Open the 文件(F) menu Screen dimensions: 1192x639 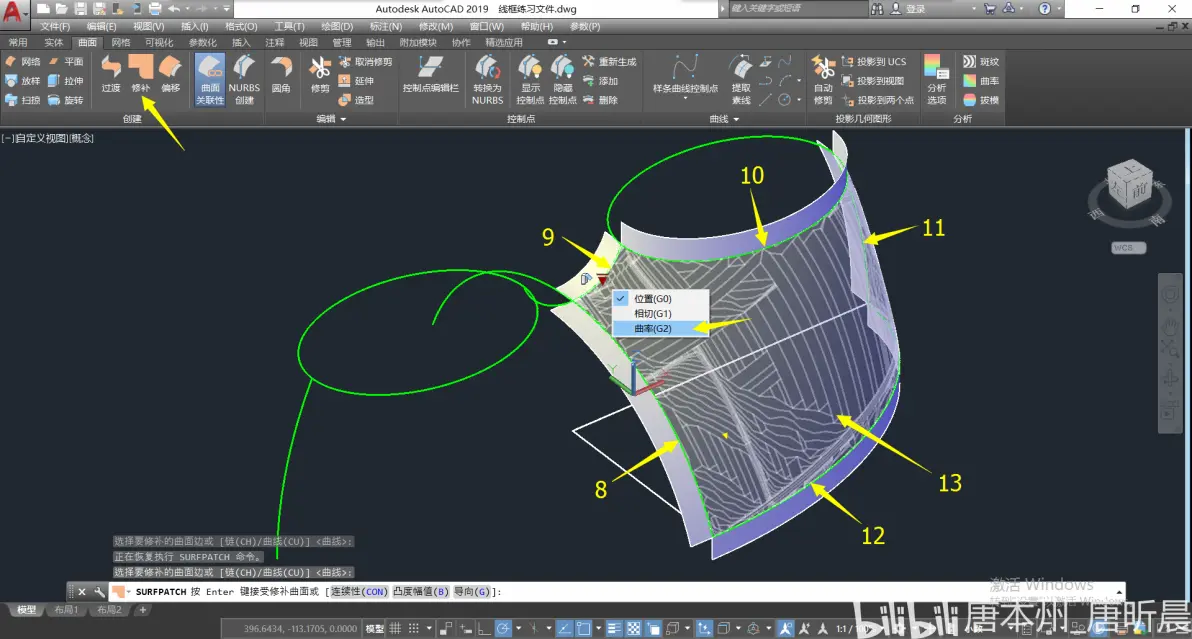(x=55, y=27)
